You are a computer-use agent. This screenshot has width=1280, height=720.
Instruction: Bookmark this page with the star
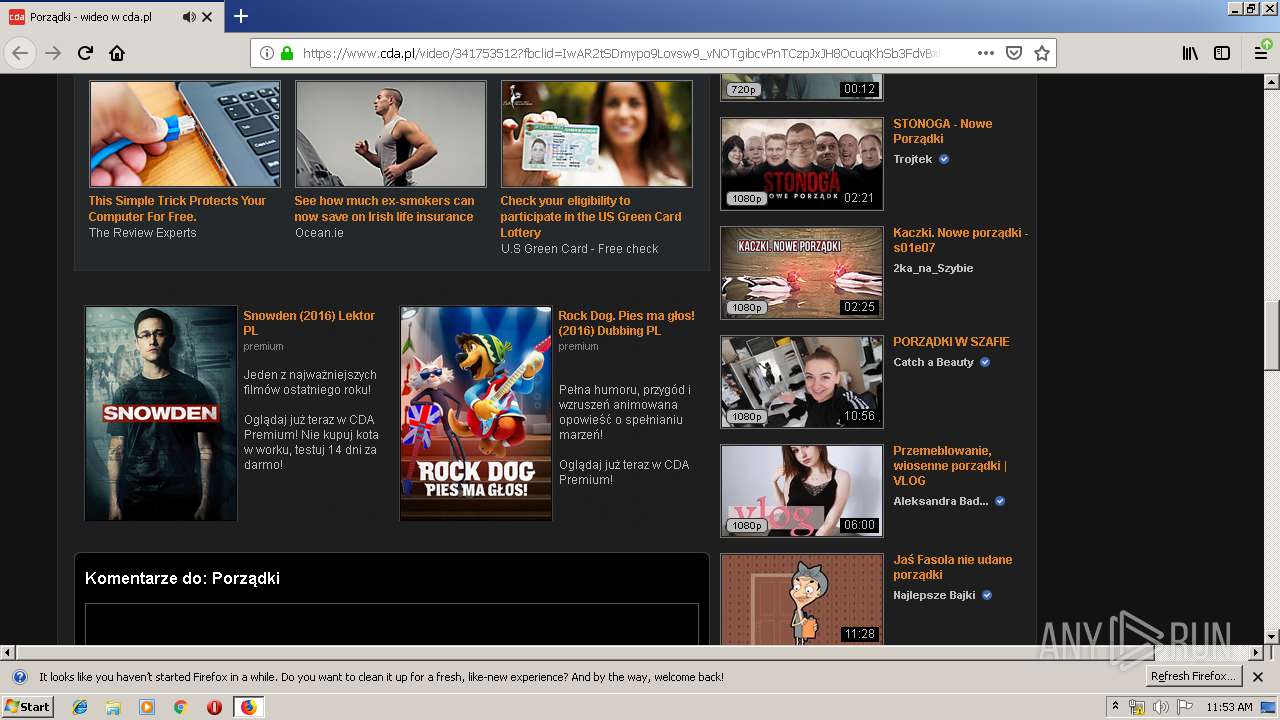pyautogui.click(x=1041, y=53)
